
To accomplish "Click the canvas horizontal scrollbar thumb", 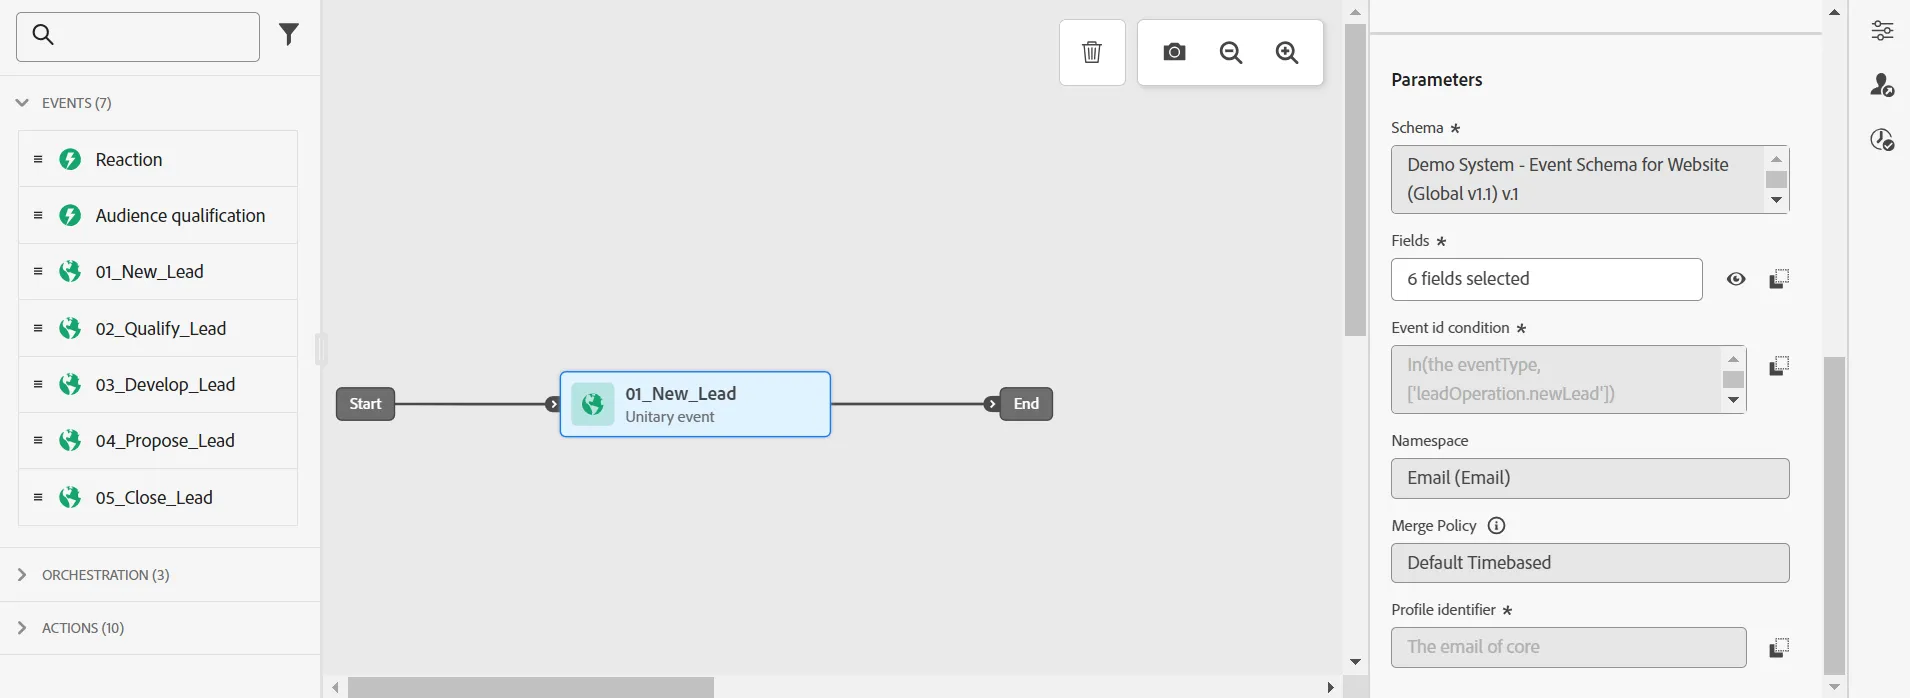I will [x=531, y=688].
